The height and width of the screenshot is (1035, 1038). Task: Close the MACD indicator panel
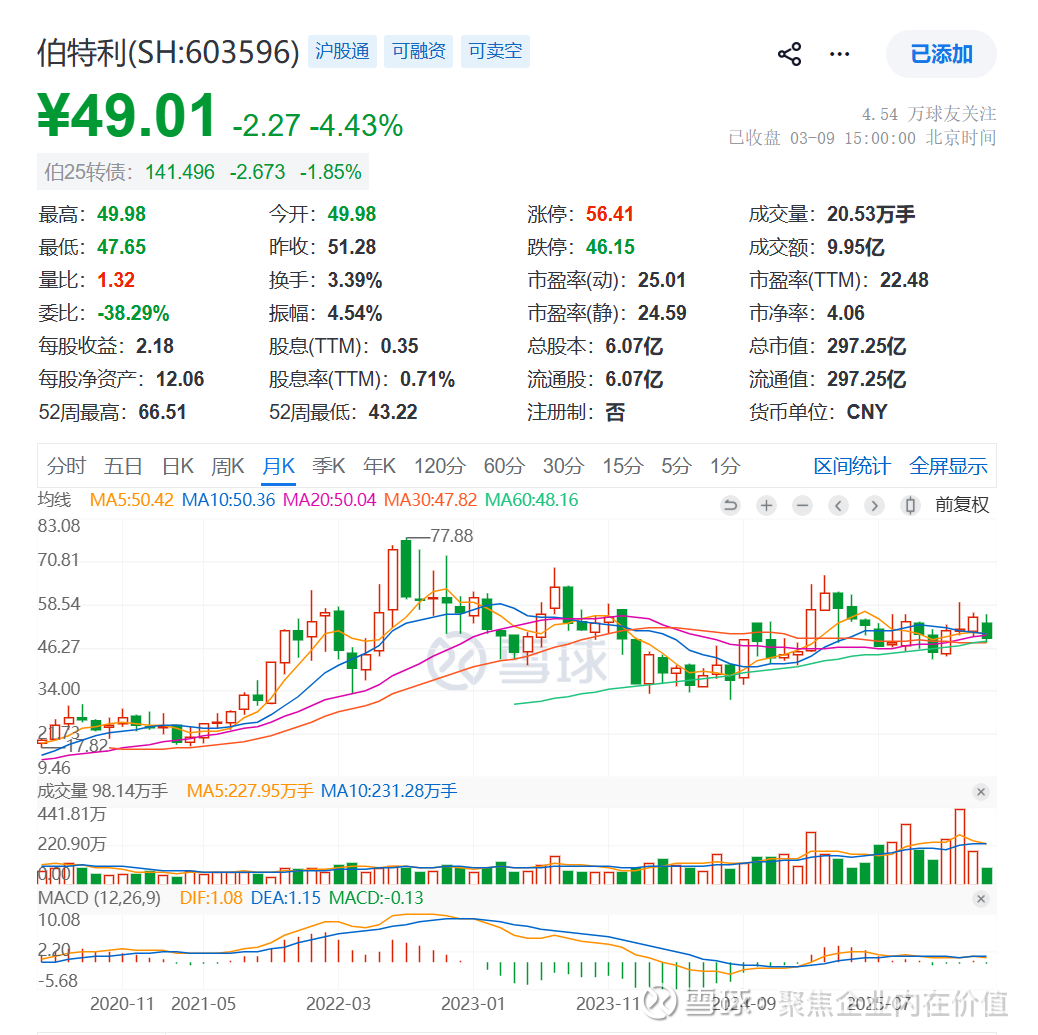(x=981, y=899)
